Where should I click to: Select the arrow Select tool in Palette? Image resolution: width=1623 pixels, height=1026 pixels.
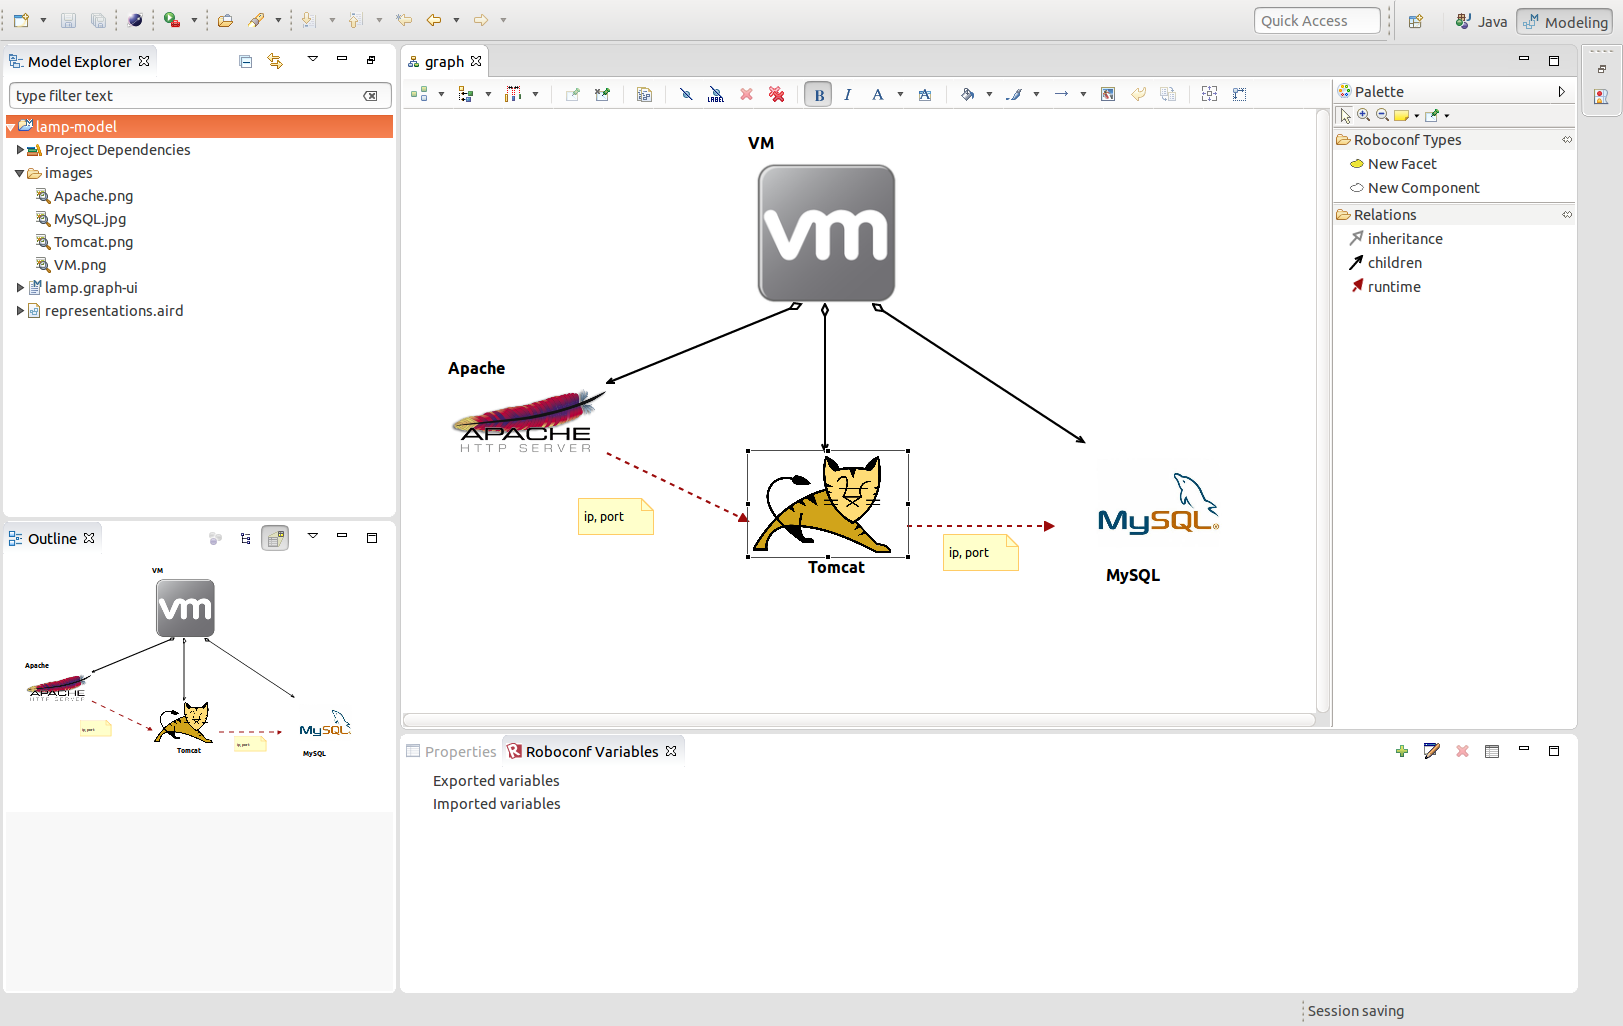click(x=1345, y=115)
